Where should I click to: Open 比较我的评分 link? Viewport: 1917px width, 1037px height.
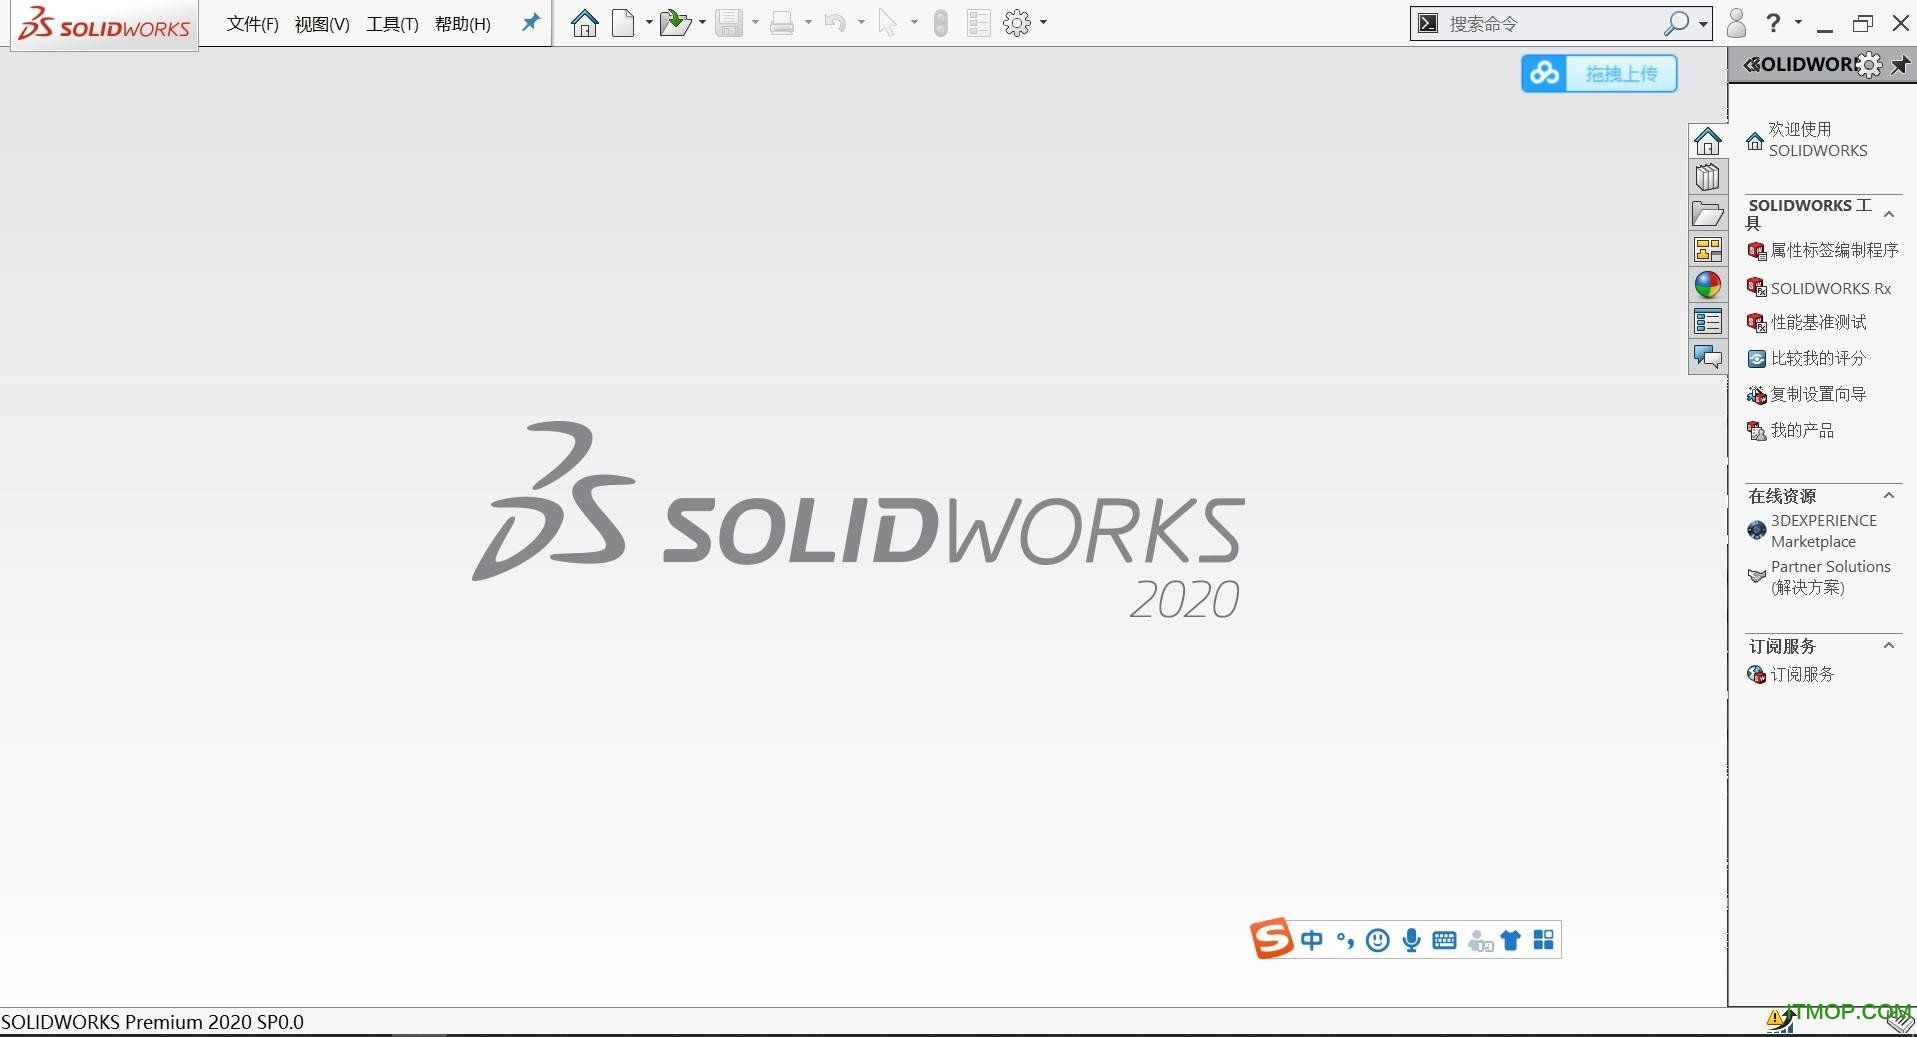pos(1807,358)
